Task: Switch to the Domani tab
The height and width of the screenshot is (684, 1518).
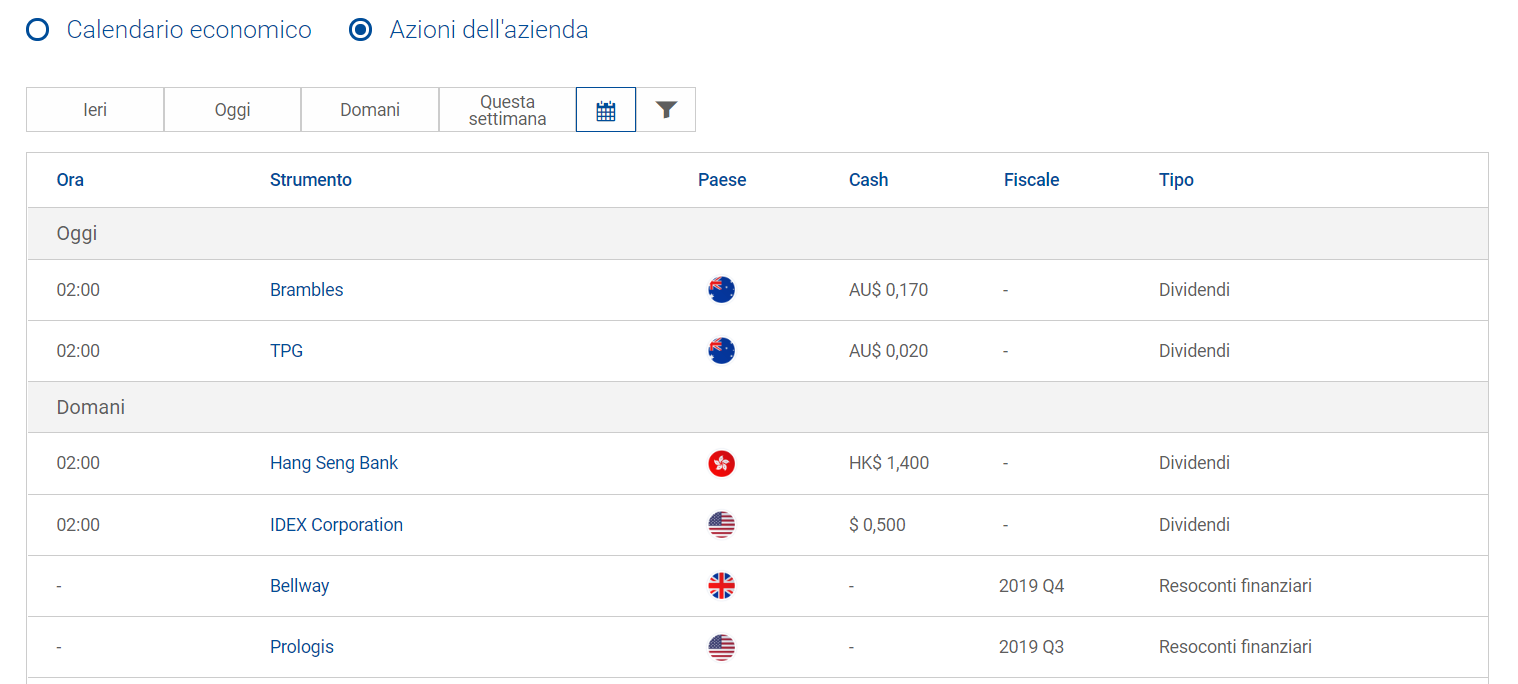Action: 370,110
